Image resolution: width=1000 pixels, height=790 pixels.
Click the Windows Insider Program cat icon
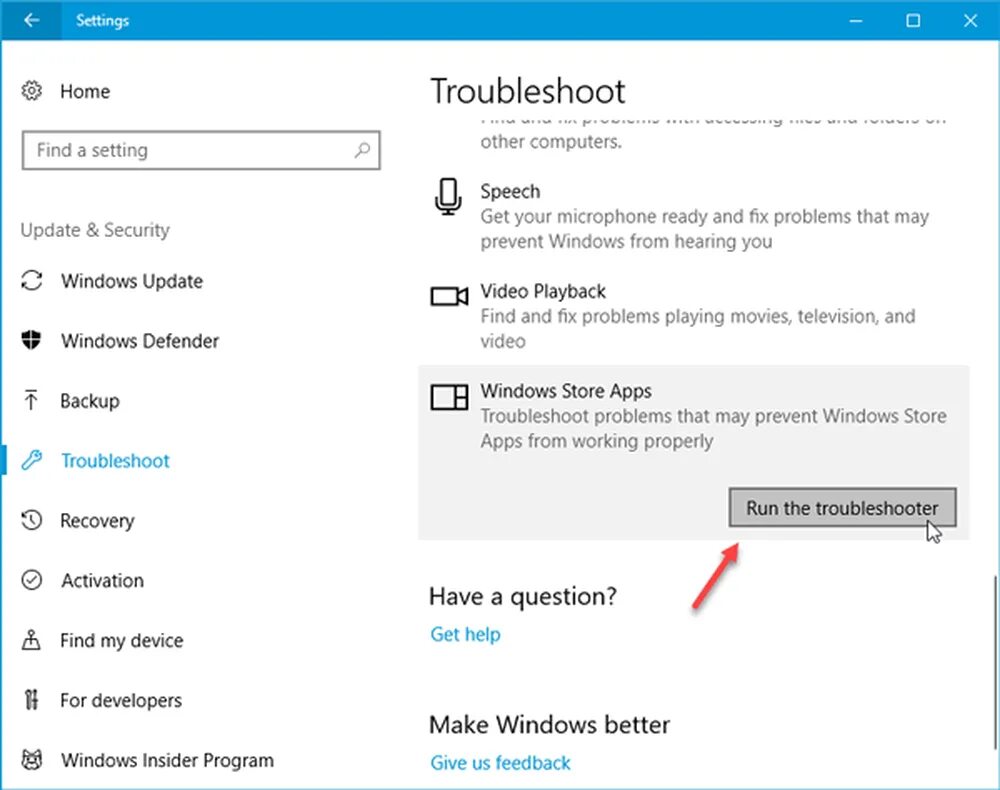(31, 759)
